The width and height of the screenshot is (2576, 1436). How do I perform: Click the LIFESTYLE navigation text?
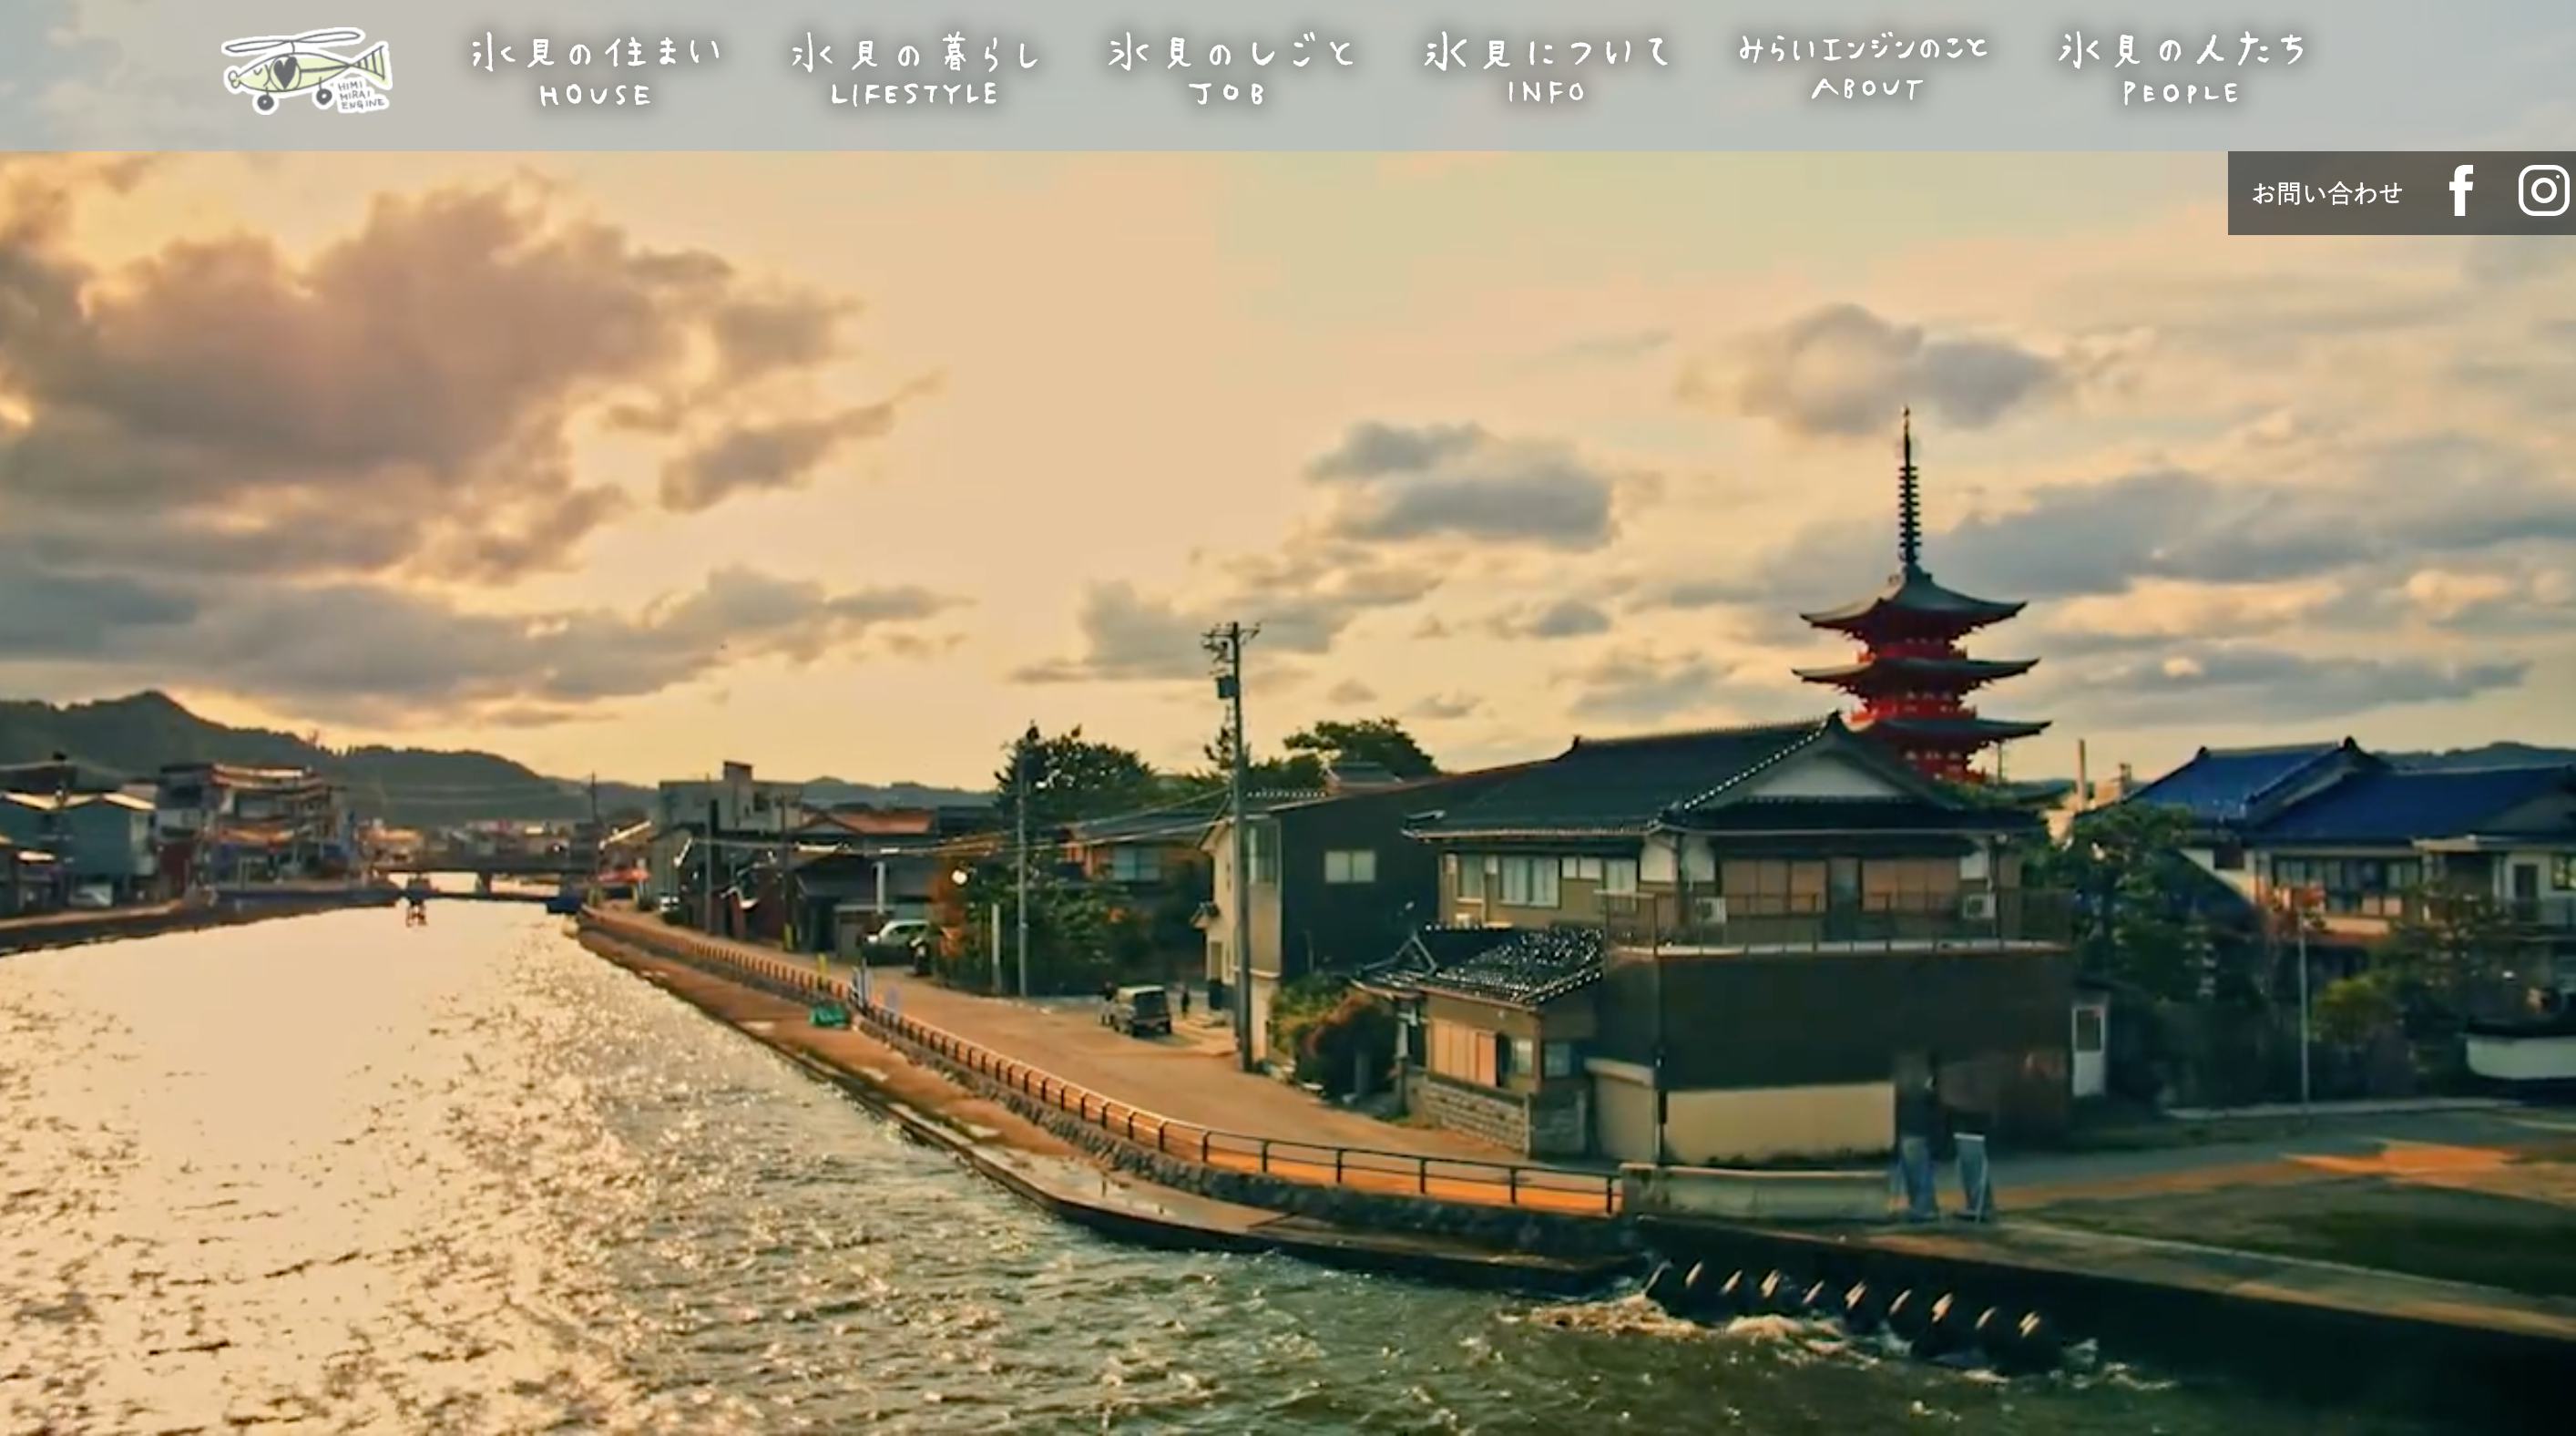pos(915,95)
